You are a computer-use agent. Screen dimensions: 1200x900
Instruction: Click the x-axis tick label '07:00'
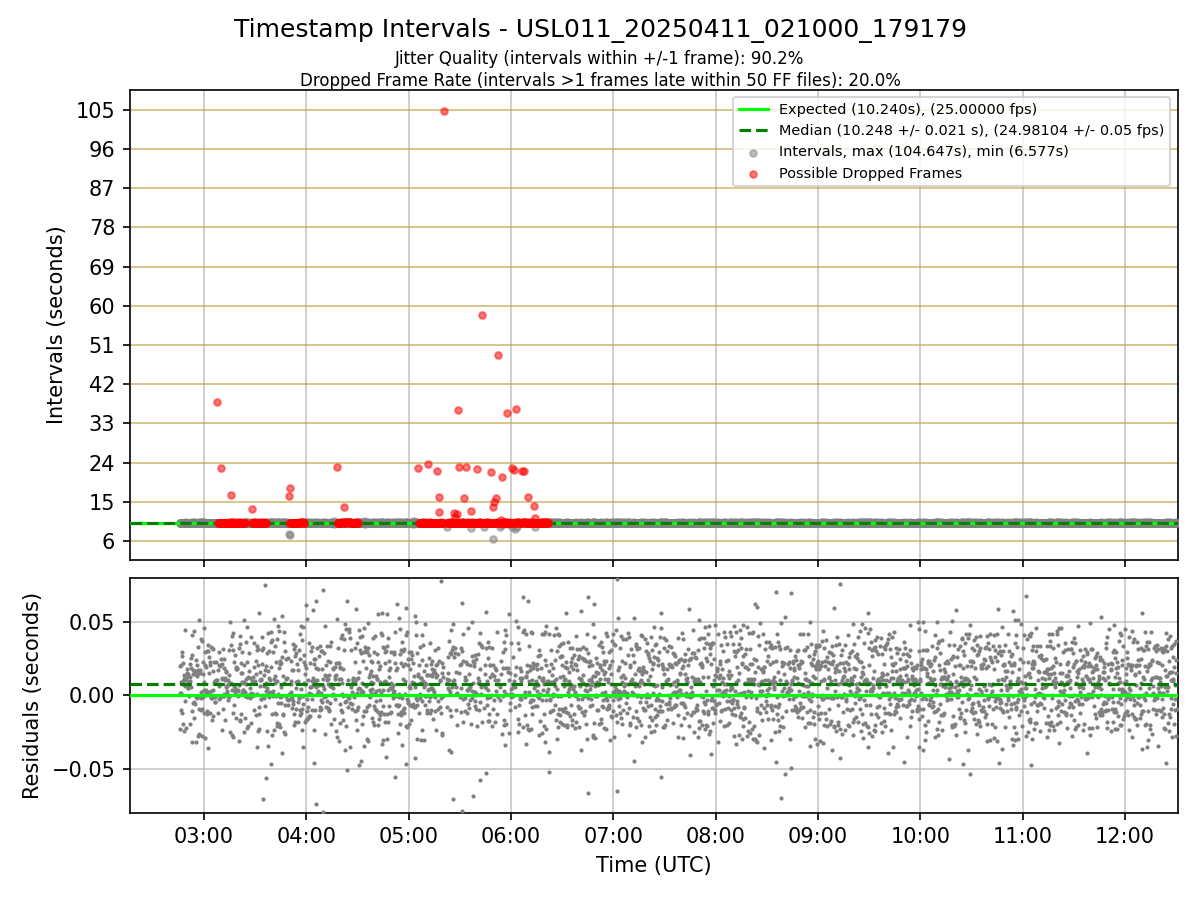click(613, 835)
